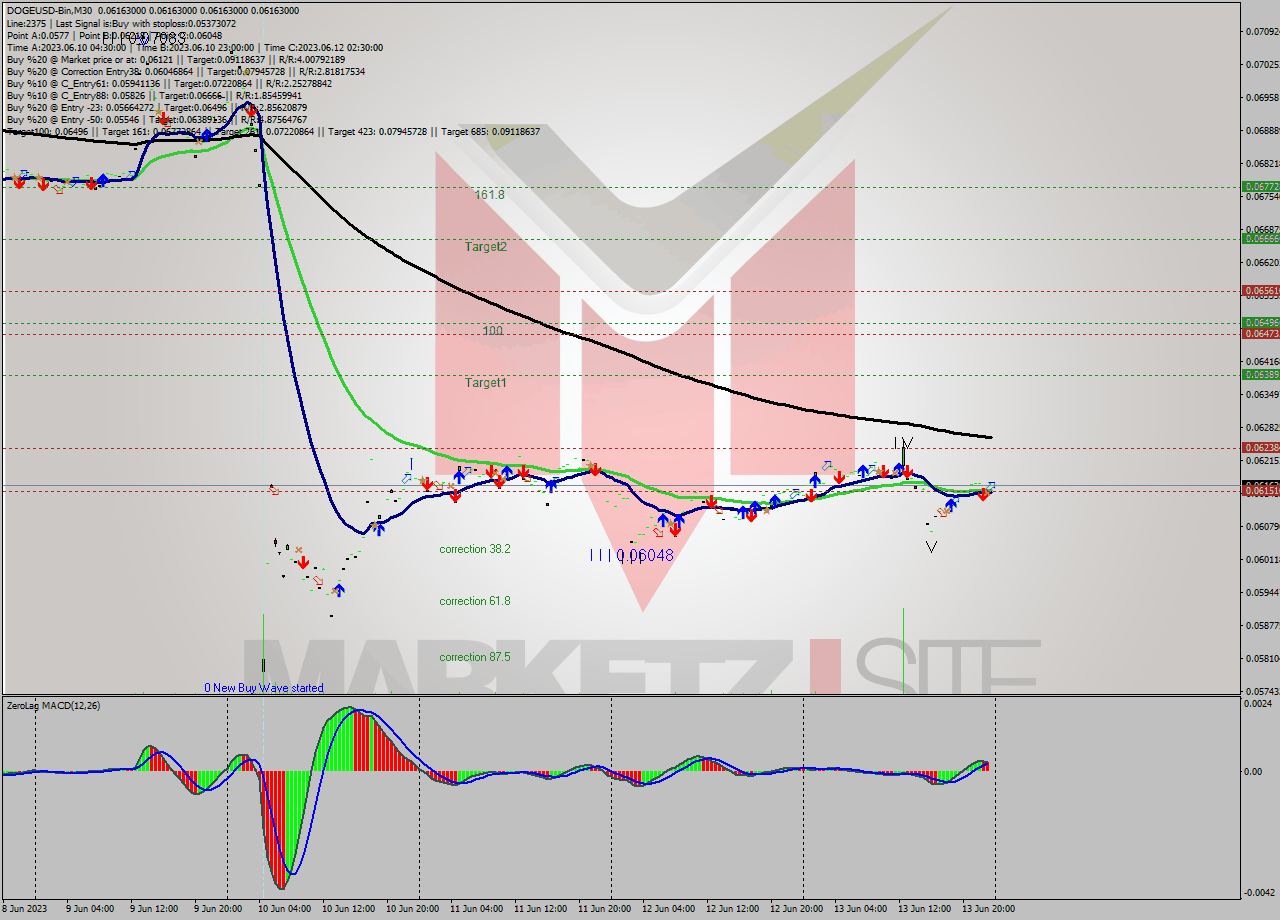This screenshot has width=1280, height=920.
Task: Click the red 0.0615 price tag on the axis
Action: [x=1260, y=490]
